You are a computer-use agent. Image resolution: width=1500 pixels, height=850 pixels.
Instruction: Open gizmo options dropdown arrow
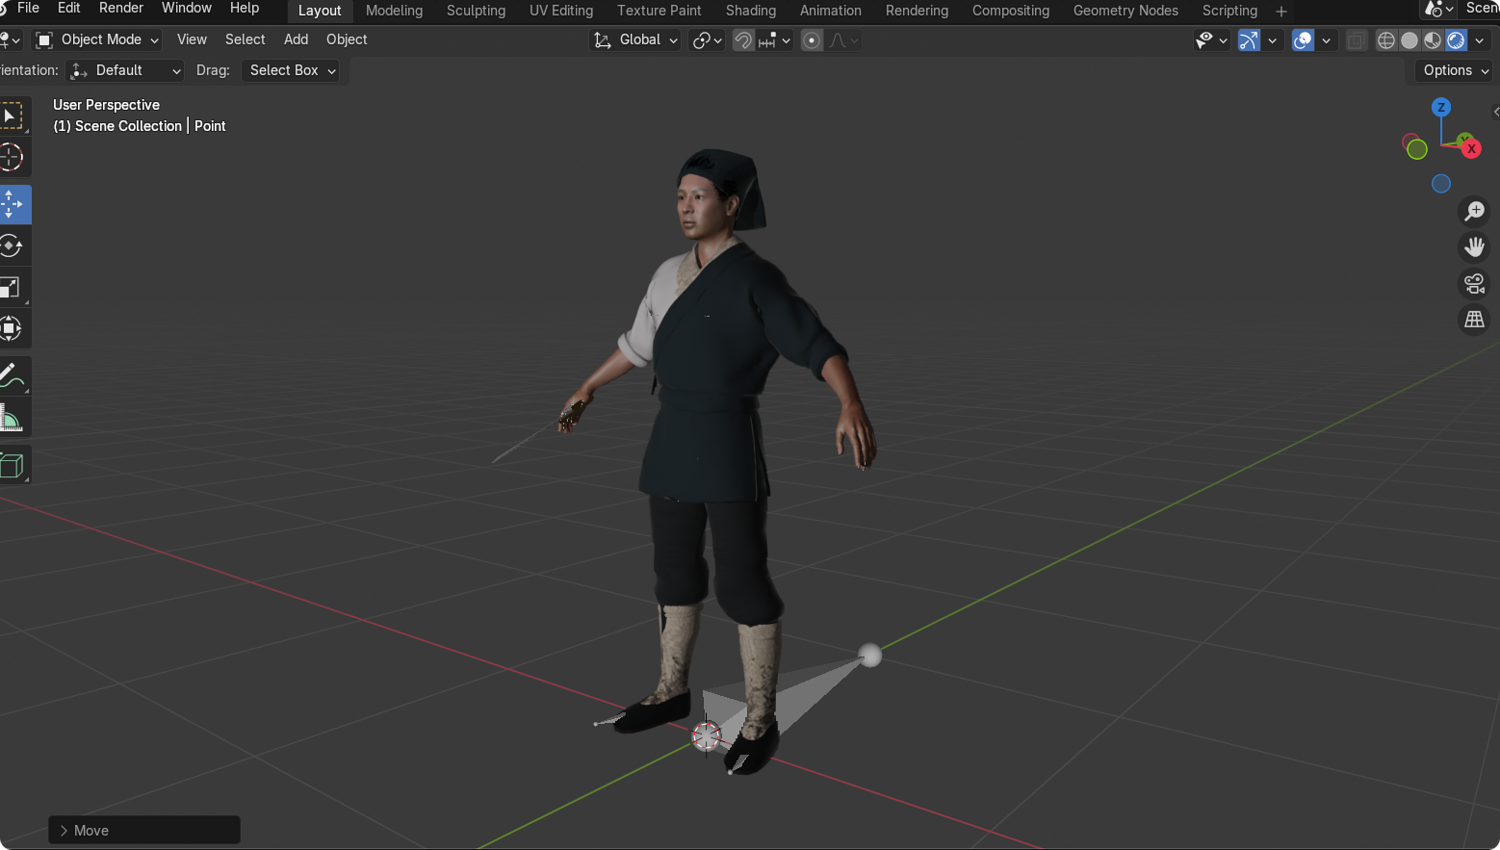click(x=1272, y=40)
